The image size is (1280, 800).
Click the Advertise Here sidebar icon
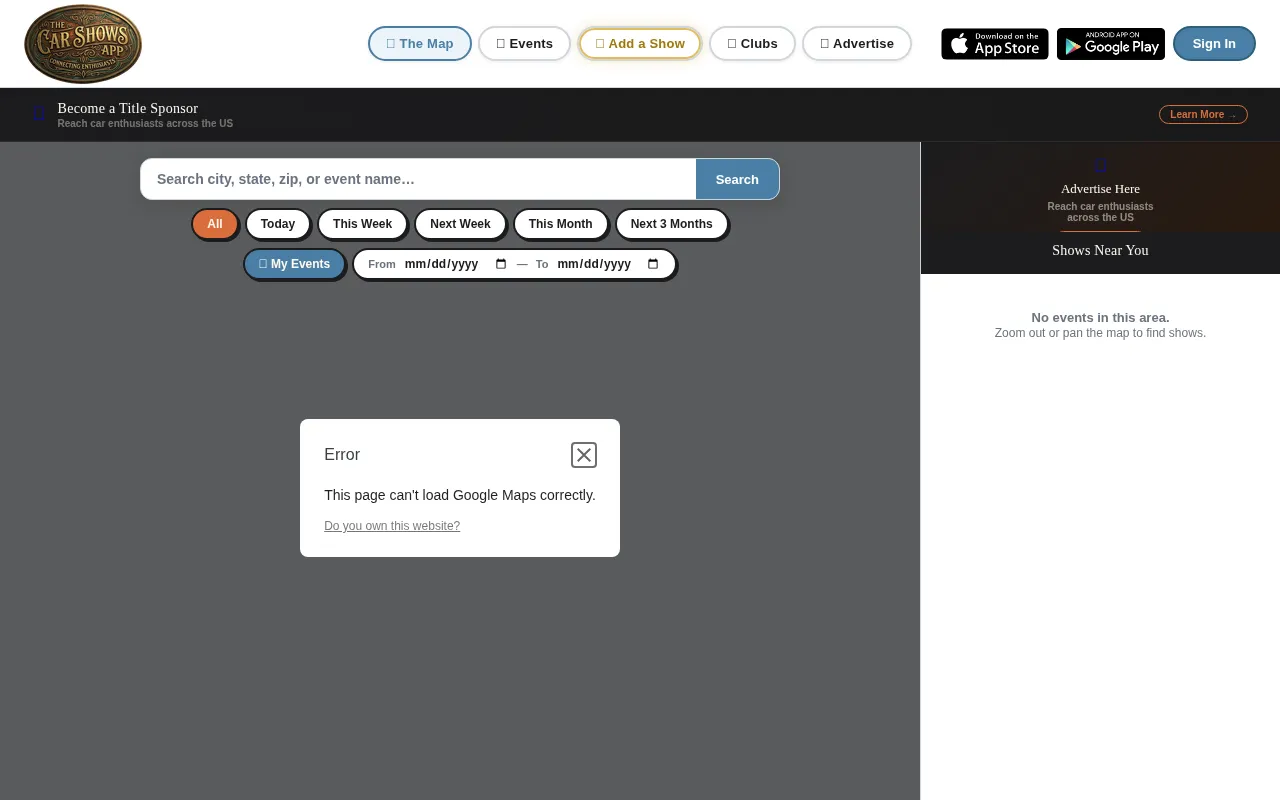coord(1100,166)
